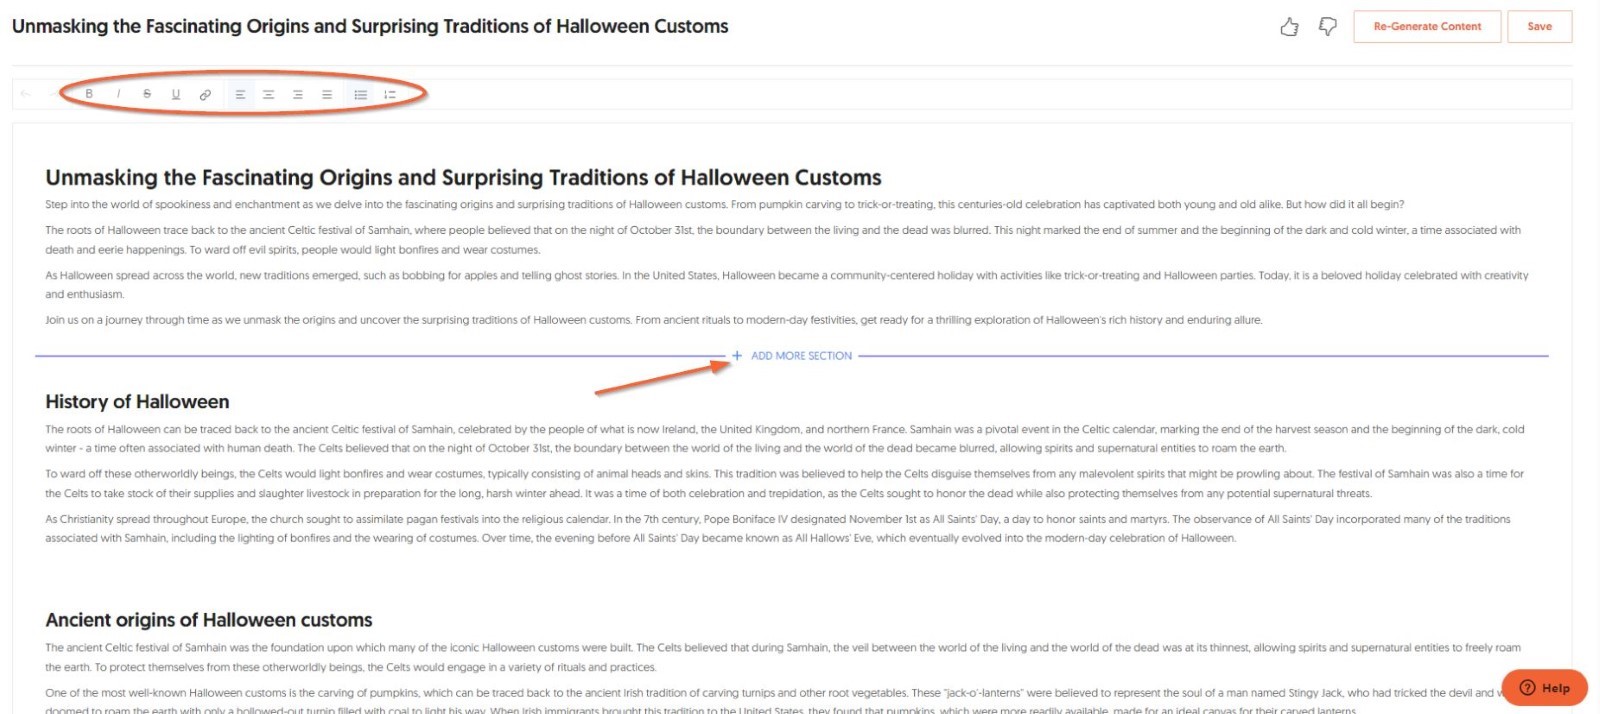Insert a bulleted list
1600x714 pixels.
tap(361, 94)
